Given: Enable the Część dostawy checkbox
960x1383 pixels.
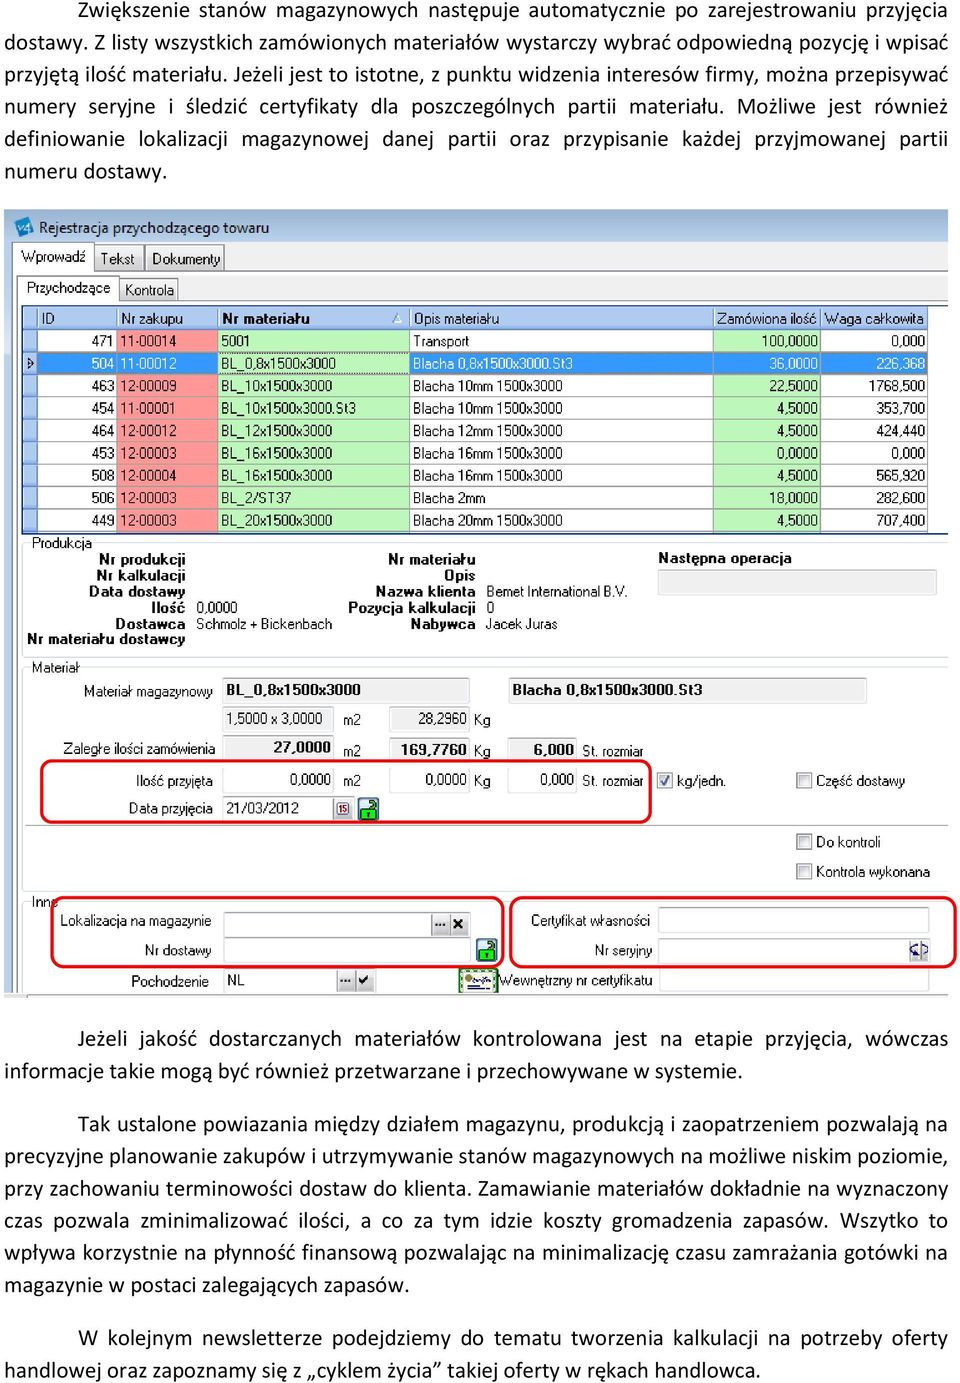Looking at the screenshot, I should click(x=803, y=781).
